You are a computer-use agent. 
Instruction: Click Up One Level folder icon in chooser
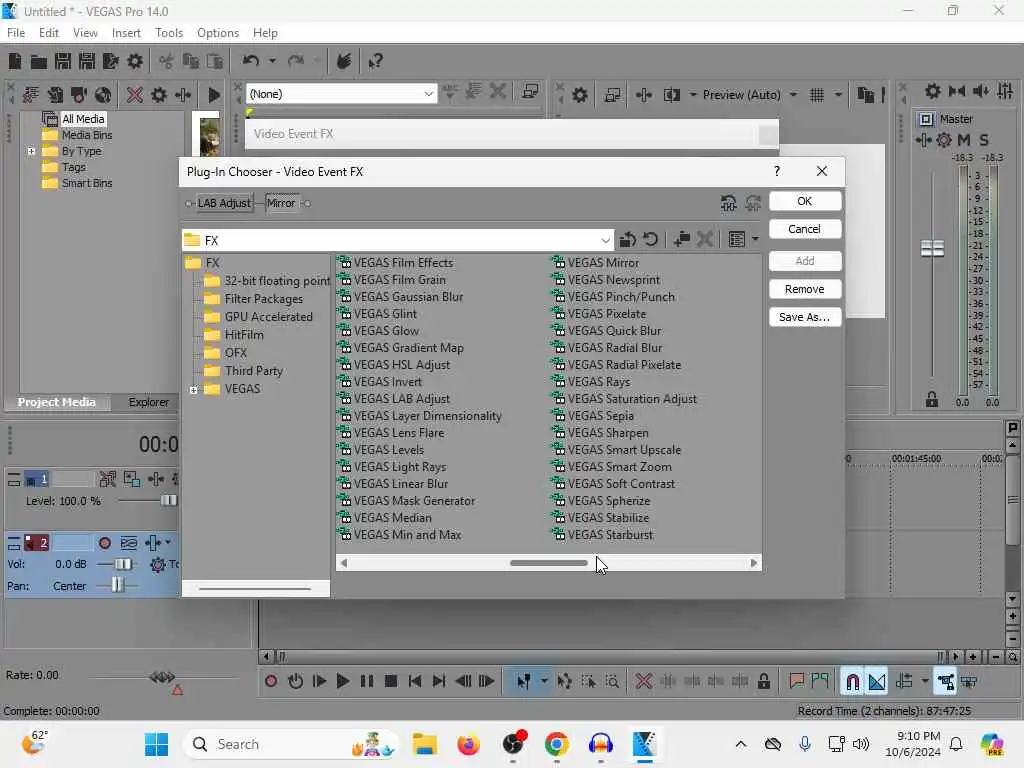pyautogui.click(x=628, y=240)
